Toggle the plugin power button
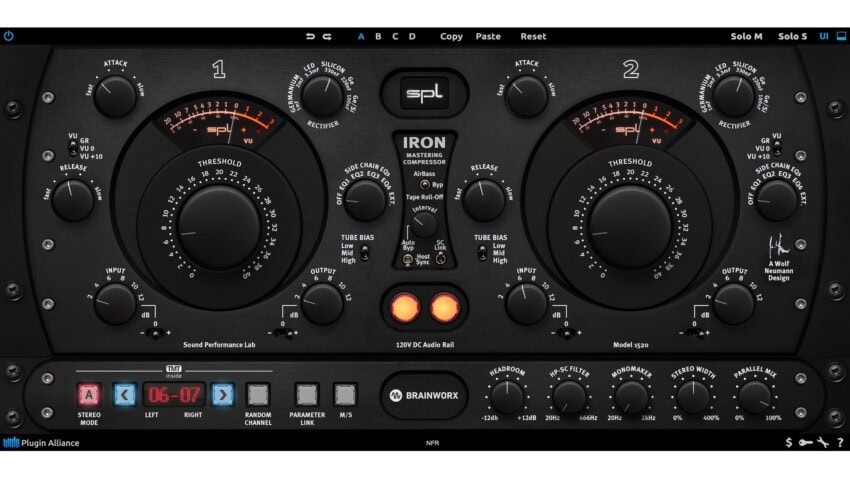Viewport: 850px width, 478px height. pyautogui.click(x=9, y=36)
